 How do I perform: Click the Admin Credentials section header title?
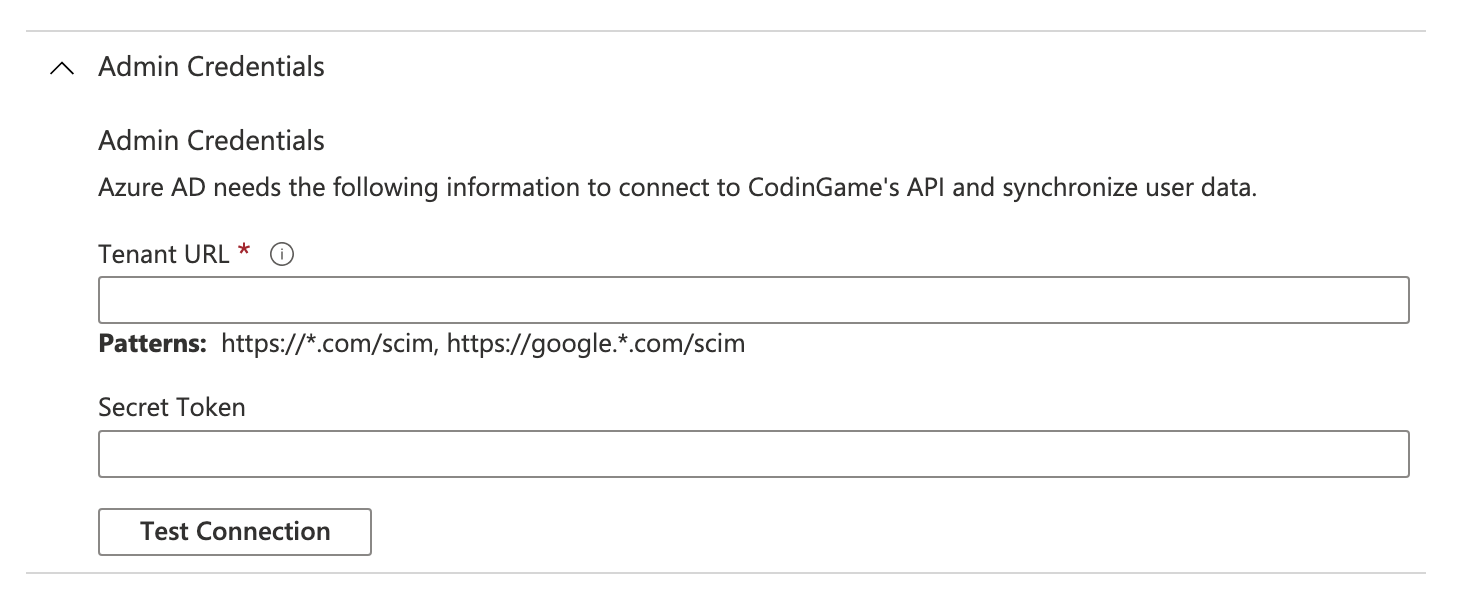pos(211,67)
